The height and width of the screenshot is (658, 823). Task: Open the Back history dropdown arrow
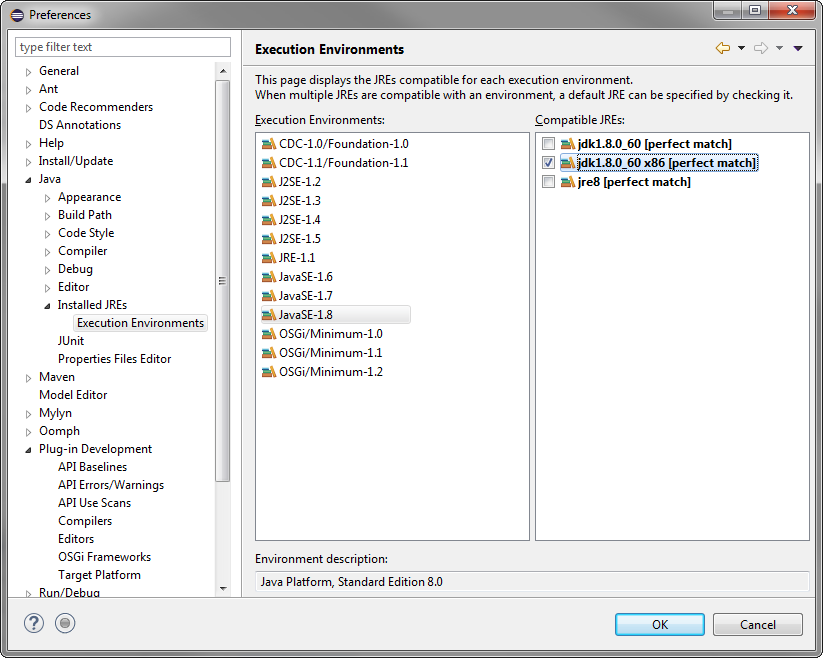[x=741, y=48]
